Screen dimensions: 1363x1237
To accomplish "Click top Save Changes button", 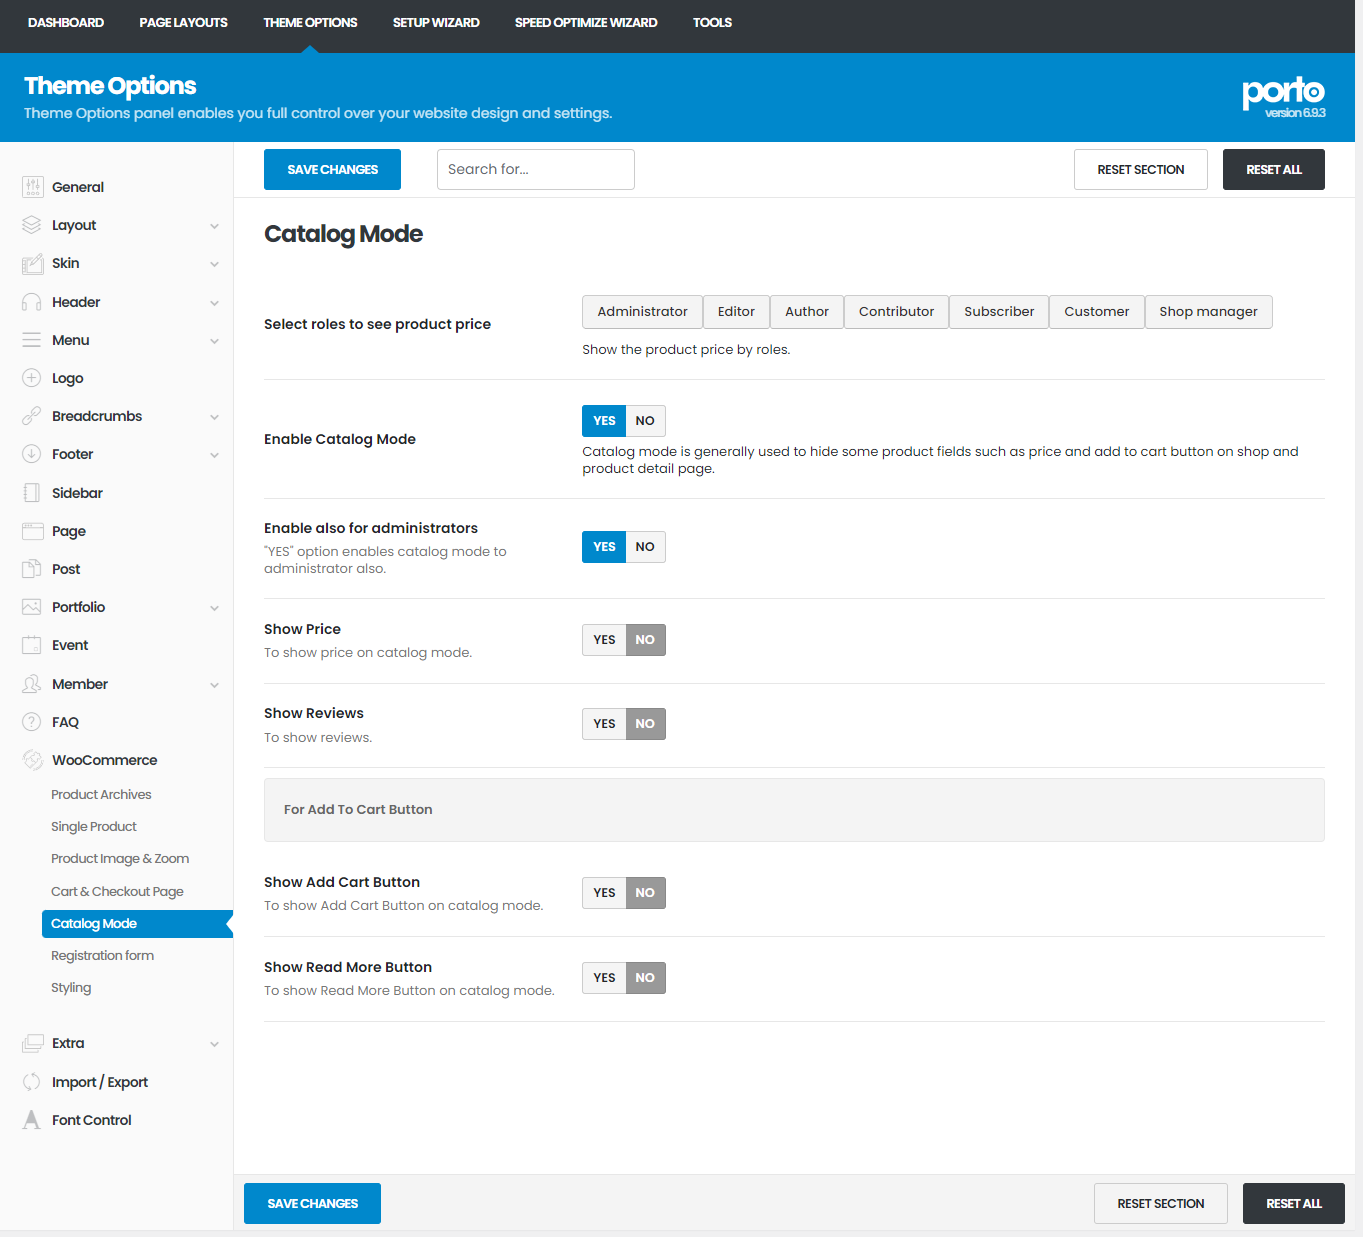I will point(332,170).
